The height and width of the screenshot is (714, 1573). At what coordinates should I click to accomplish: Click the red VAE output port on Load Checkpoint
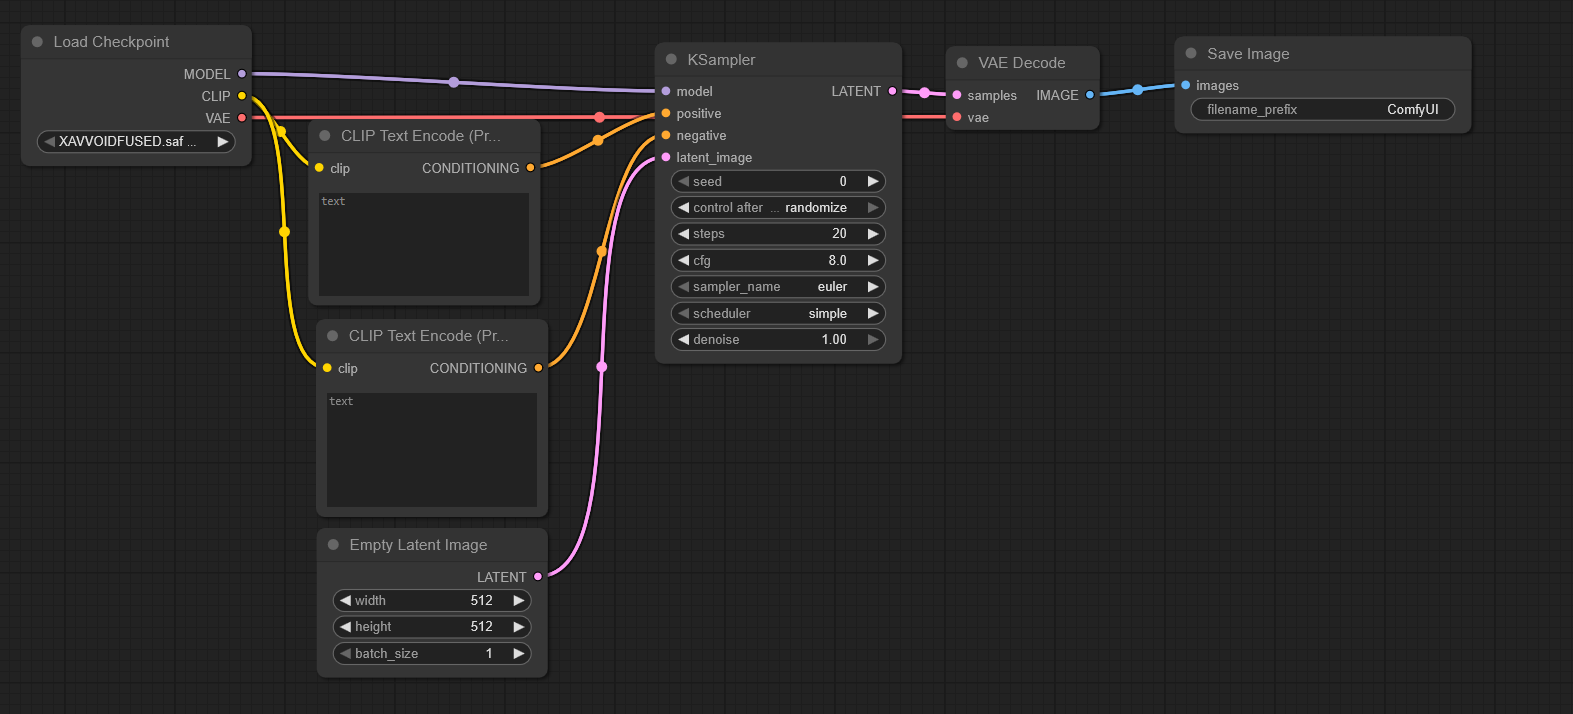coord(242,118)
